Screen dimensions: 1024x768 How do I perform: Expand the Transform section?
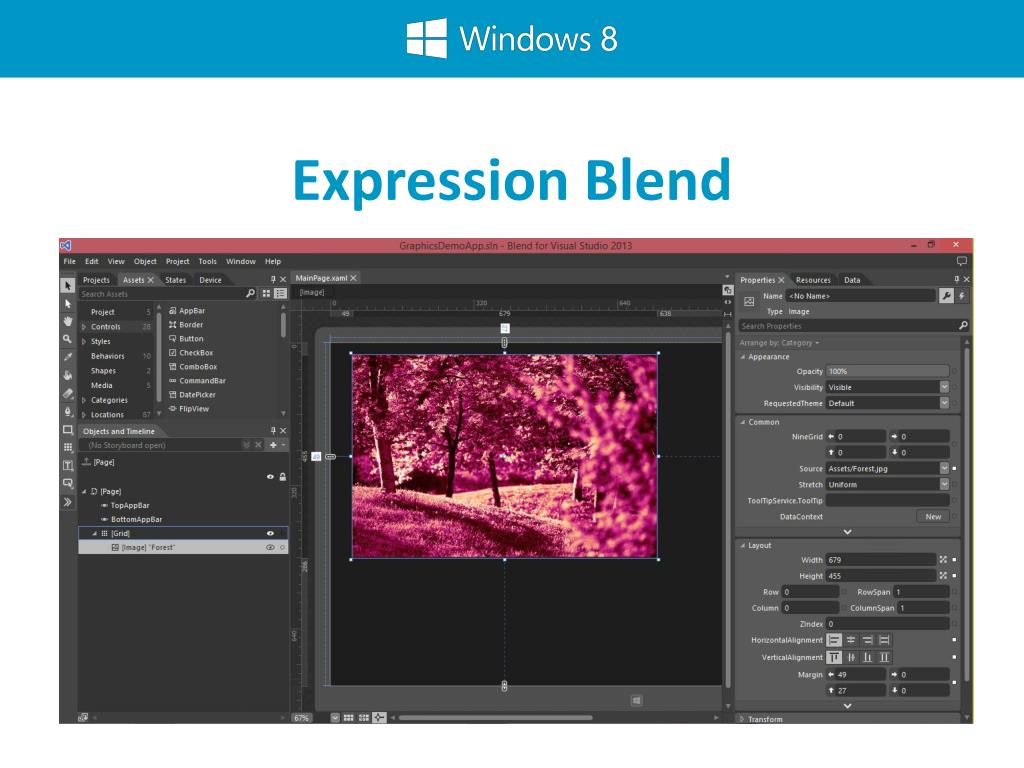coord(743,719)
